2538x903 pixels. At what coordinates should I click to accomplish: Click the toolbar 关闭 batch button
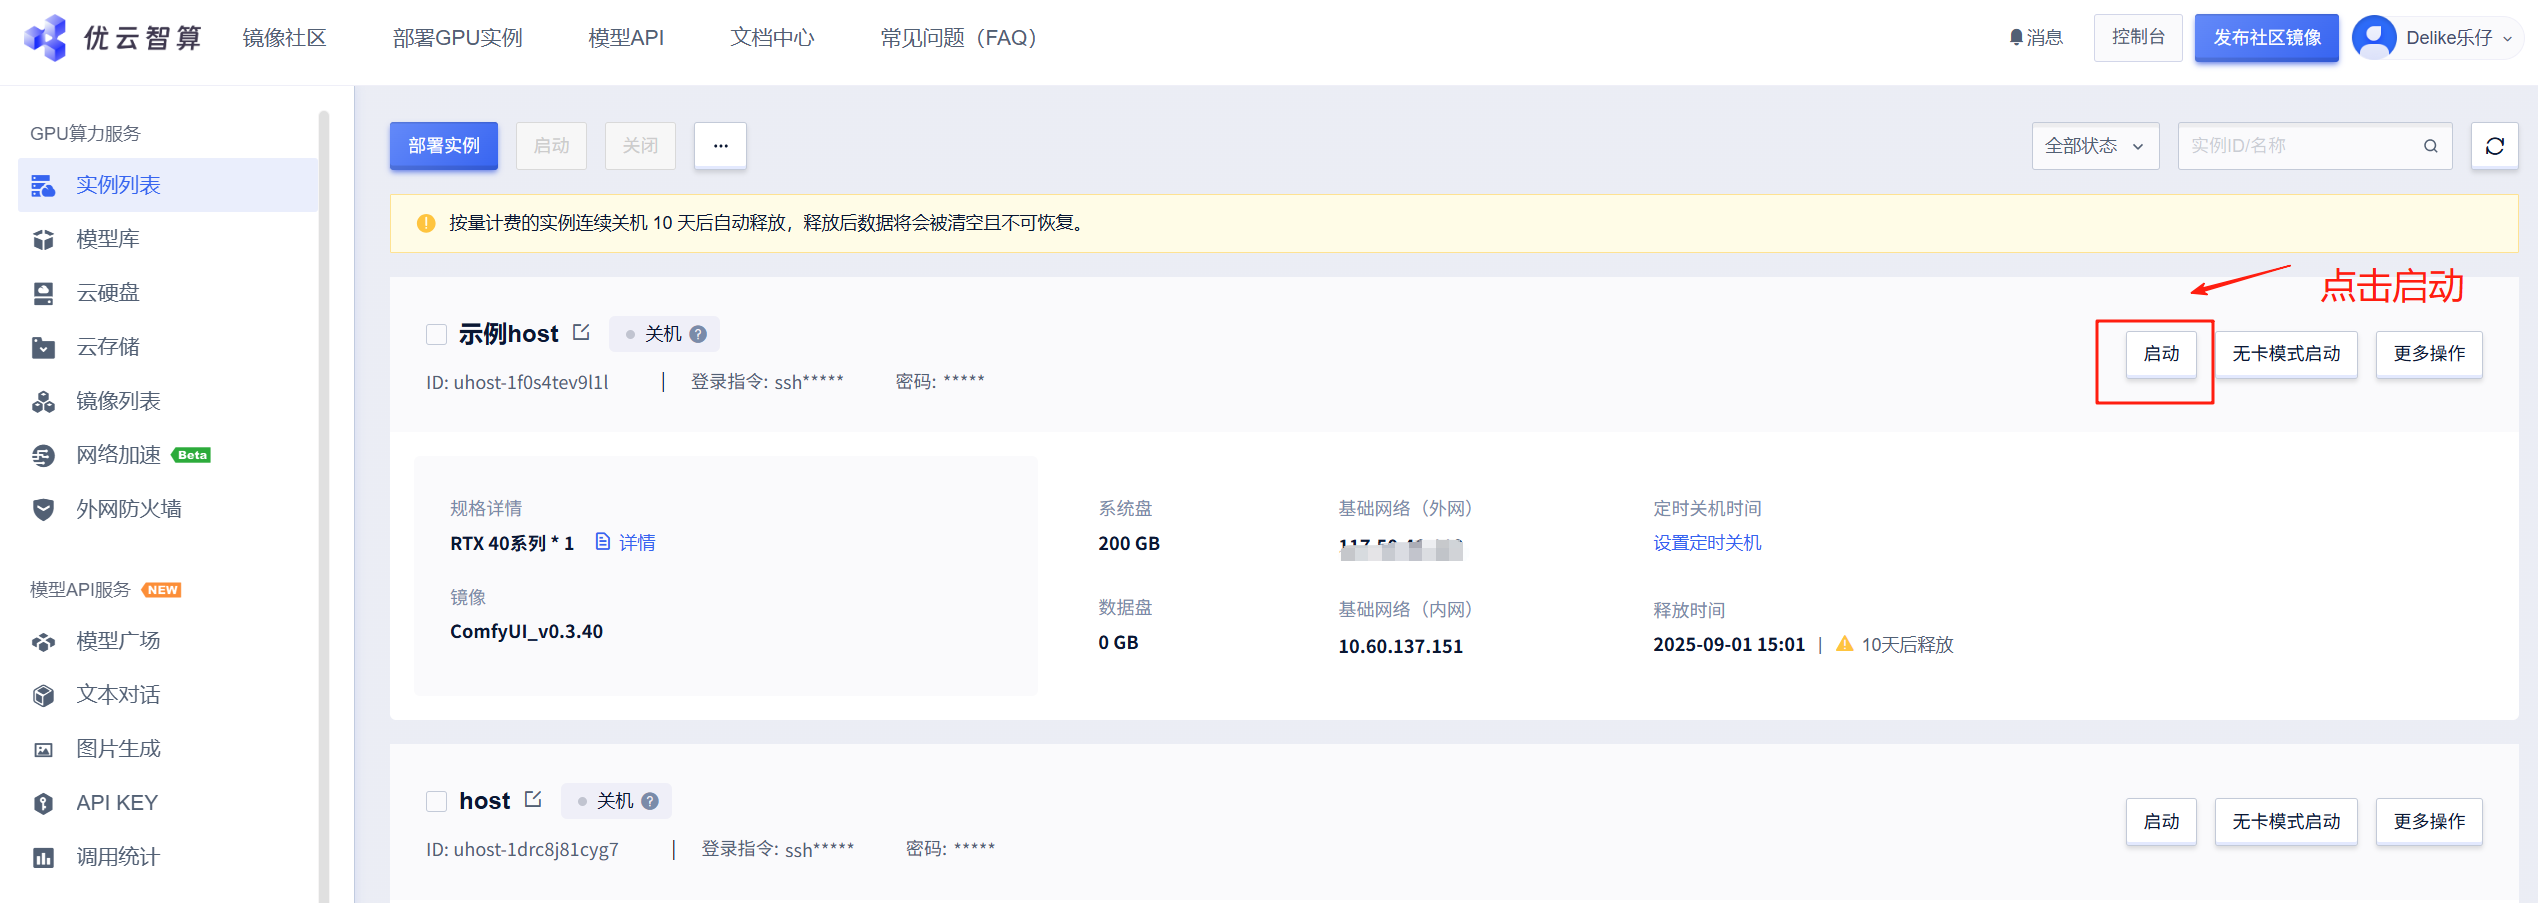[x=640, y=146]
